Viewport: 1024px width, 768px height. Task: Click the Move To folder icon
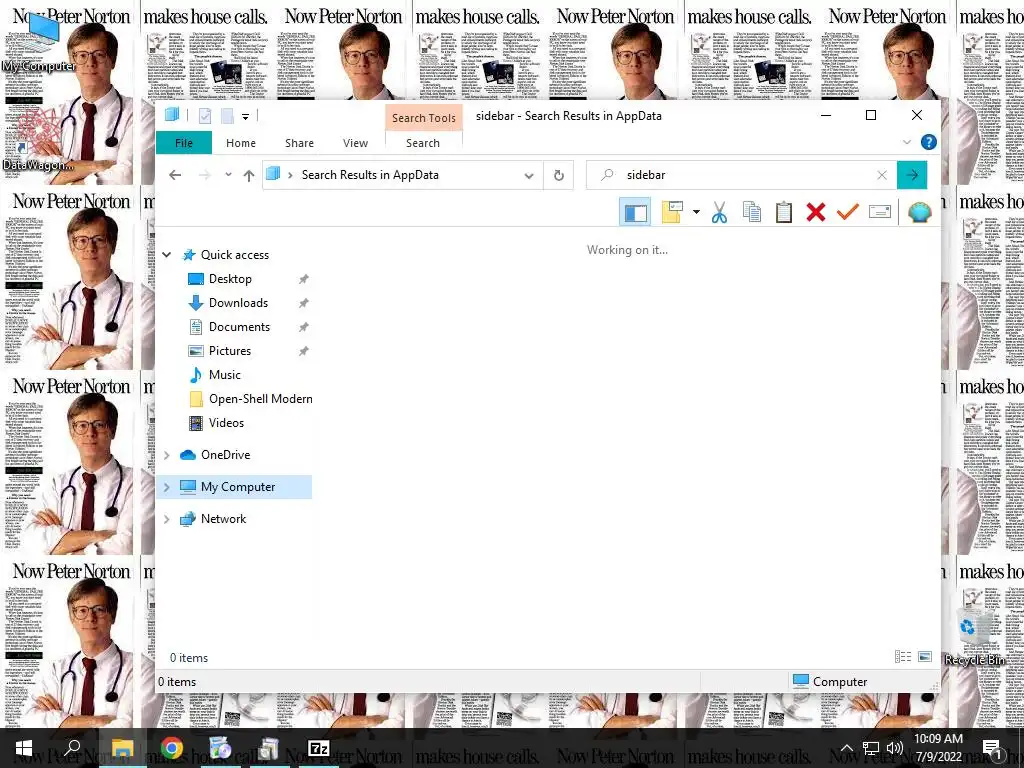672,212
